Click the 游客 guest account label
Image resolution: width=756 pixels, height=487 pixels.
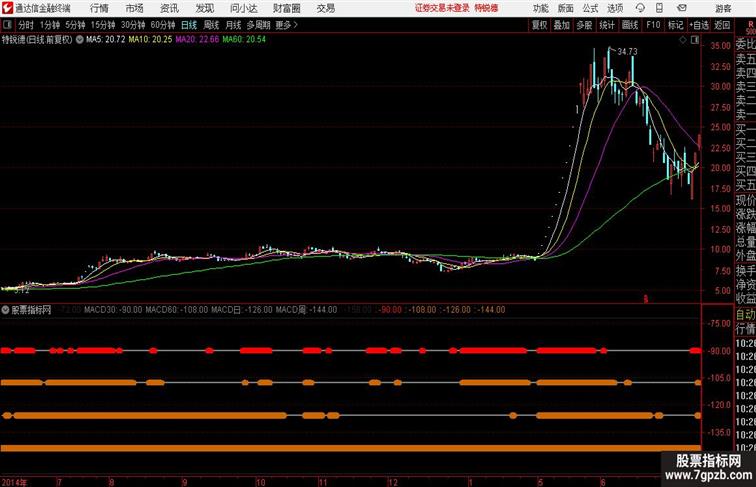[x=723, y=8]
